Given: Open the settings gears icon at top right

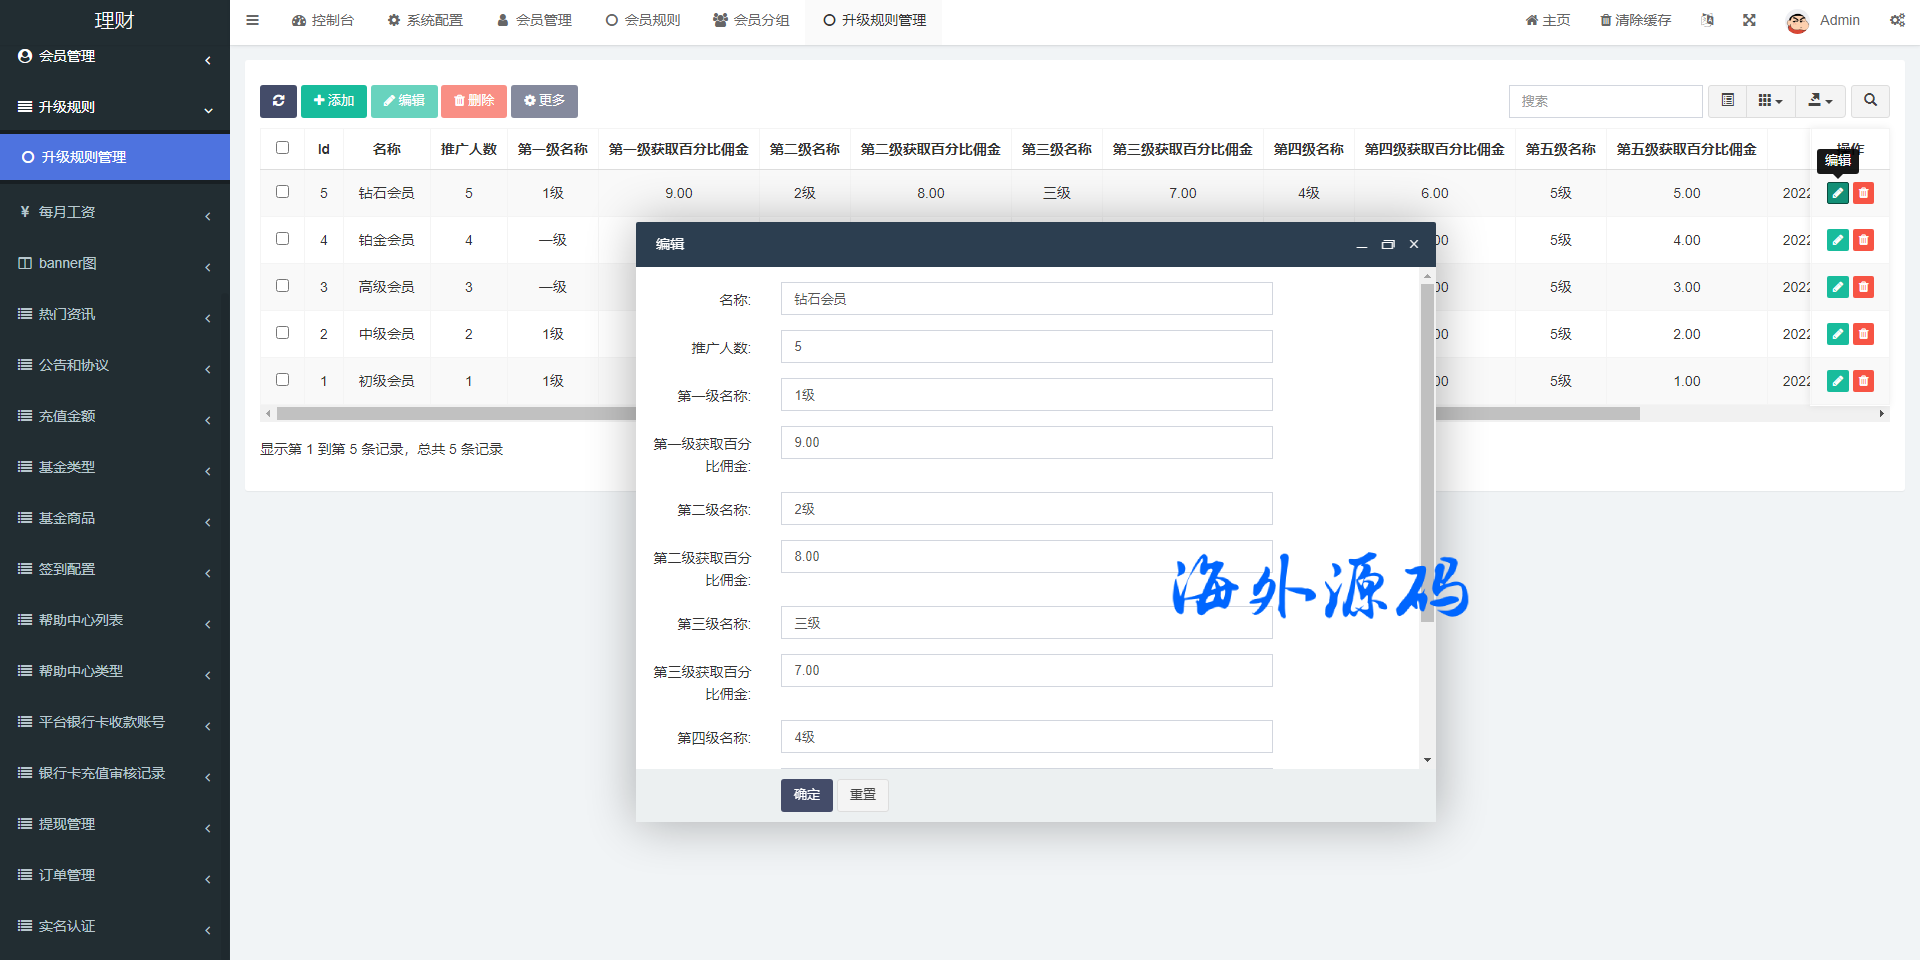Looking at the screenshot, I should [x=1897, y=20].
